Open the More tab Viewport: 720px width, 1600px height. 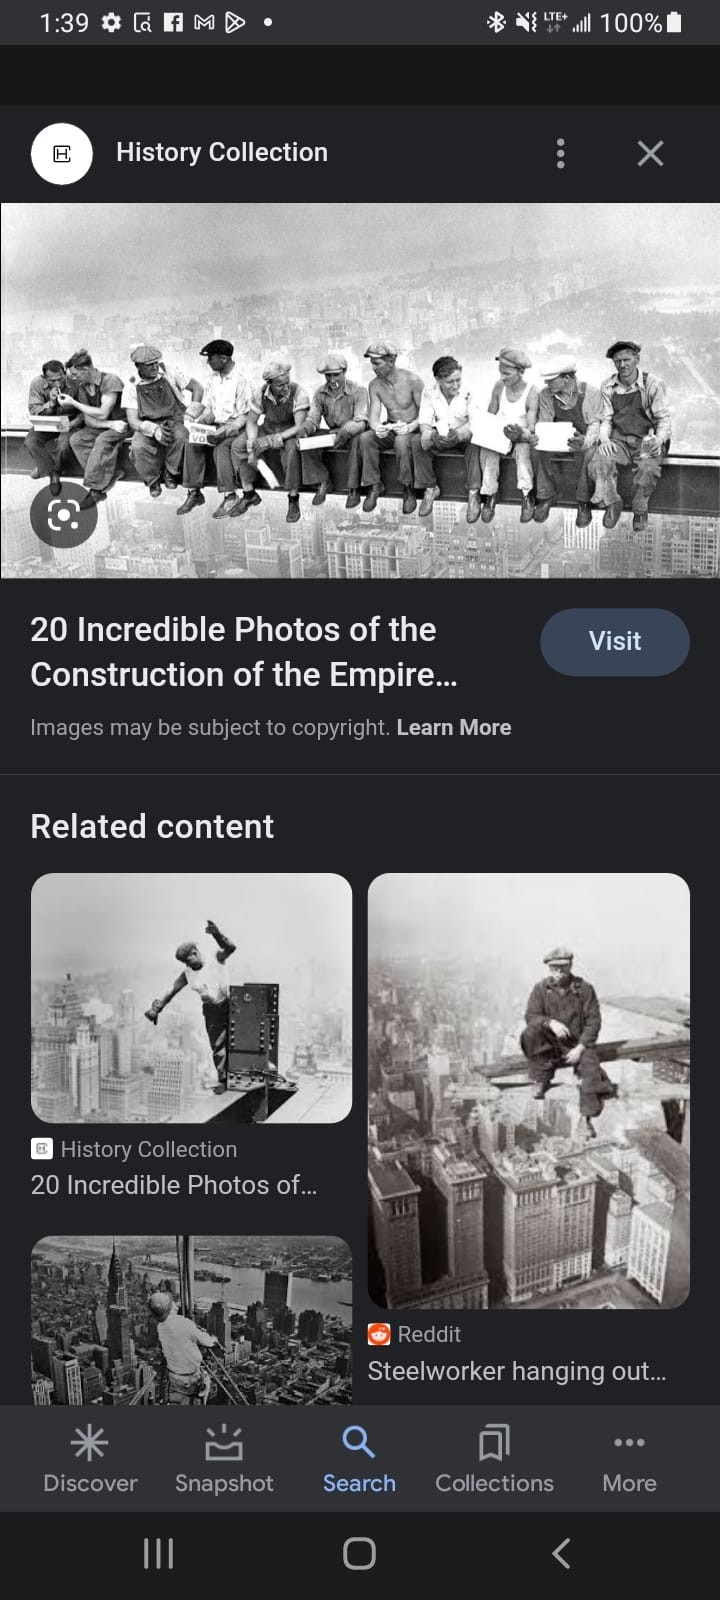629,1459
